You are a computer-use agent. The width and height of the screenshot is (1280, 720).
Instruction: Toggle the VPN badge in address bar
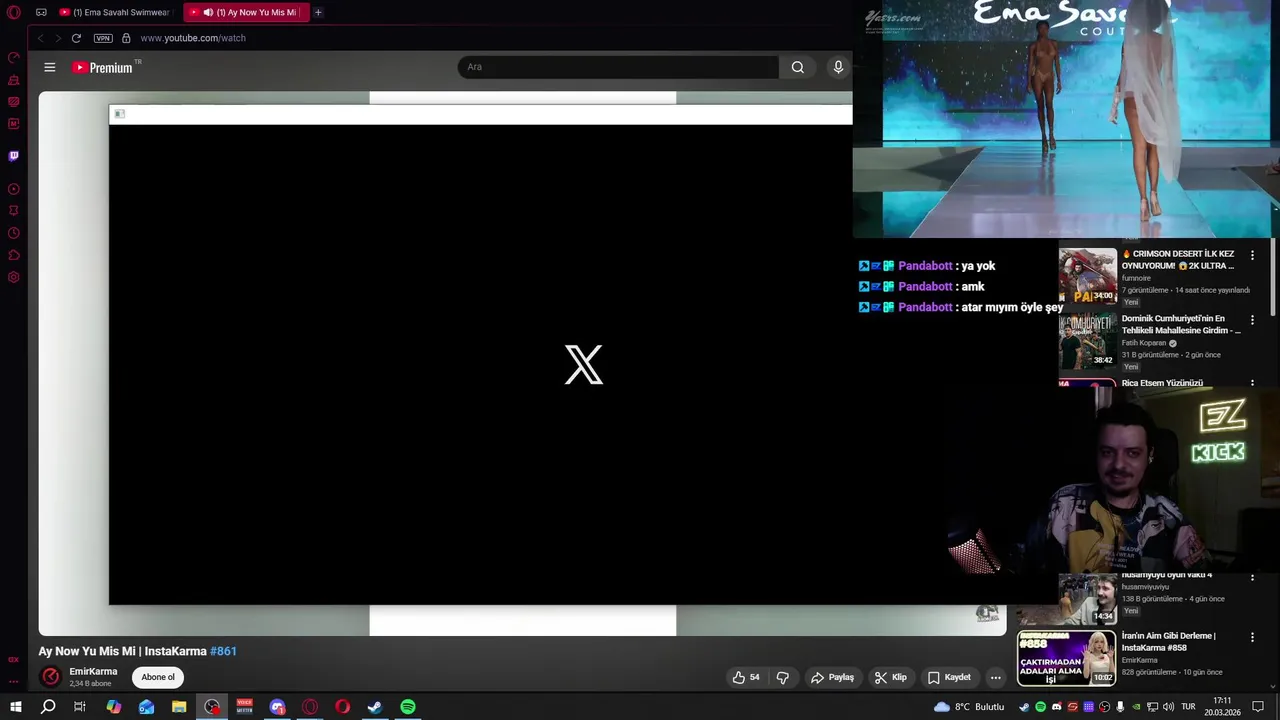click(103, 38)
